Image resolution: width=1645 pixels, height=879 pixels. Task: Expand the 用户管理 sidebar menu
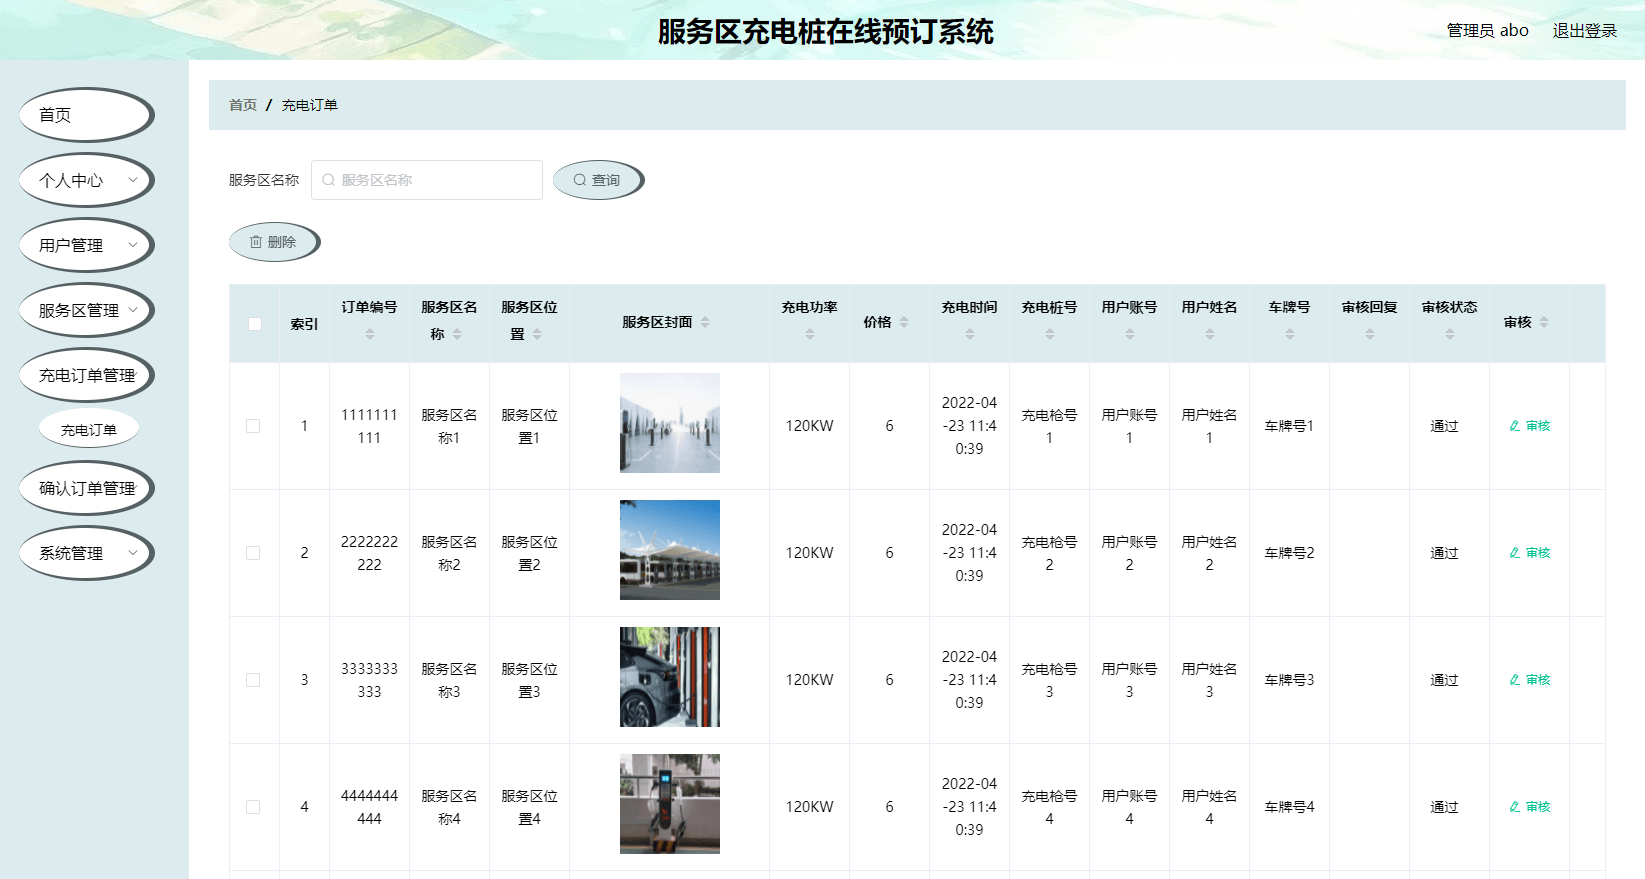[x=86, y=245]
